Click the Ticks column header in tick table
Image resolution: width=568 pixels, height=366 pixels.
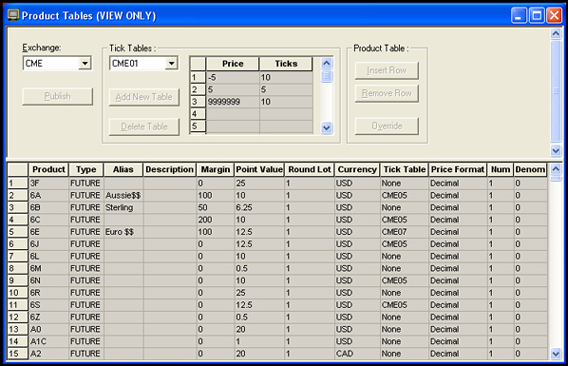tap(286, 64)
